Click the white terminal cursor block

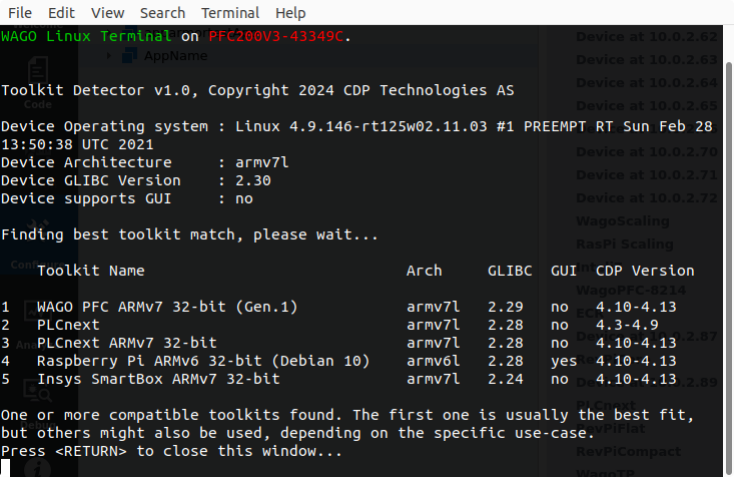[5, 467]
